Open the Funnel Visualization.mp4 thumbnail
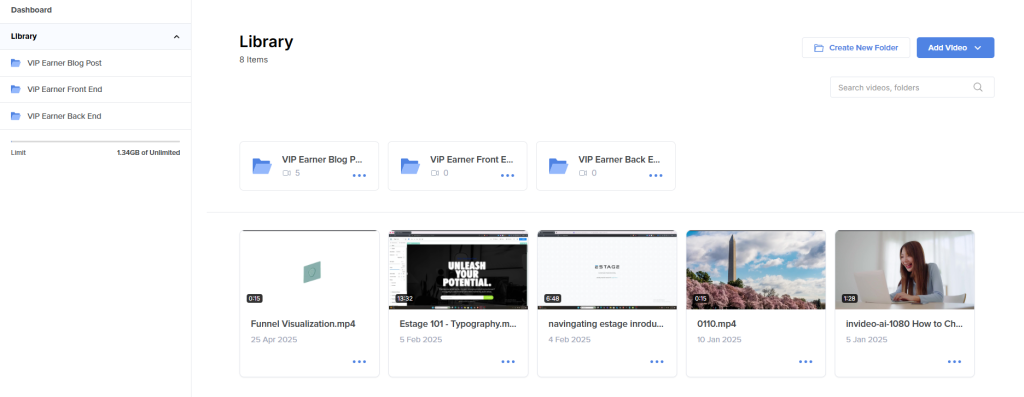Viewport: 1024px width, 397px height. 309,270
